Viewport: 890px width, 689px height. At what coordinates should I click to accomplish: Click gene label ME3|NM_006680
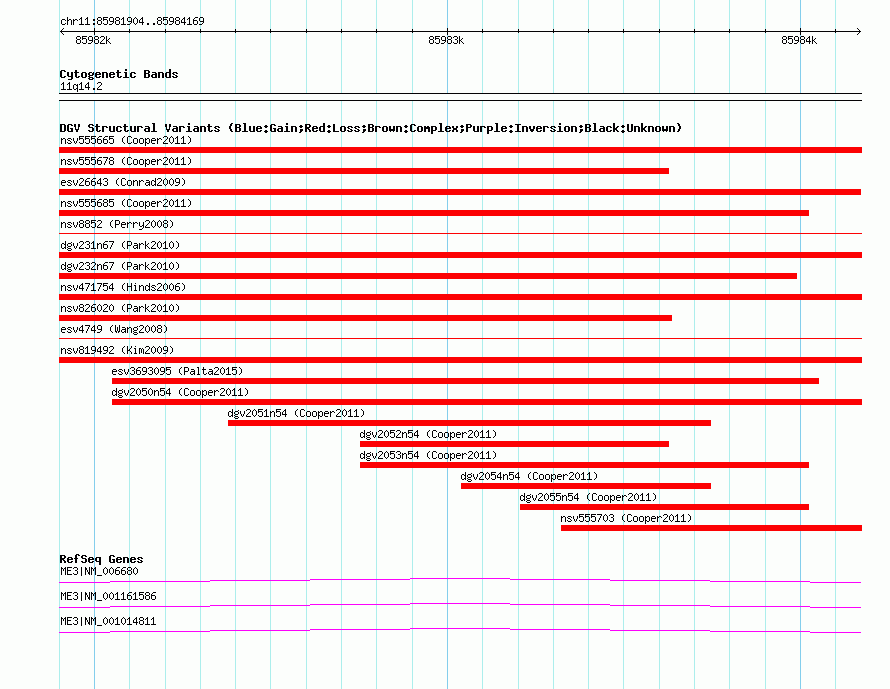click(x=99, y=572)
